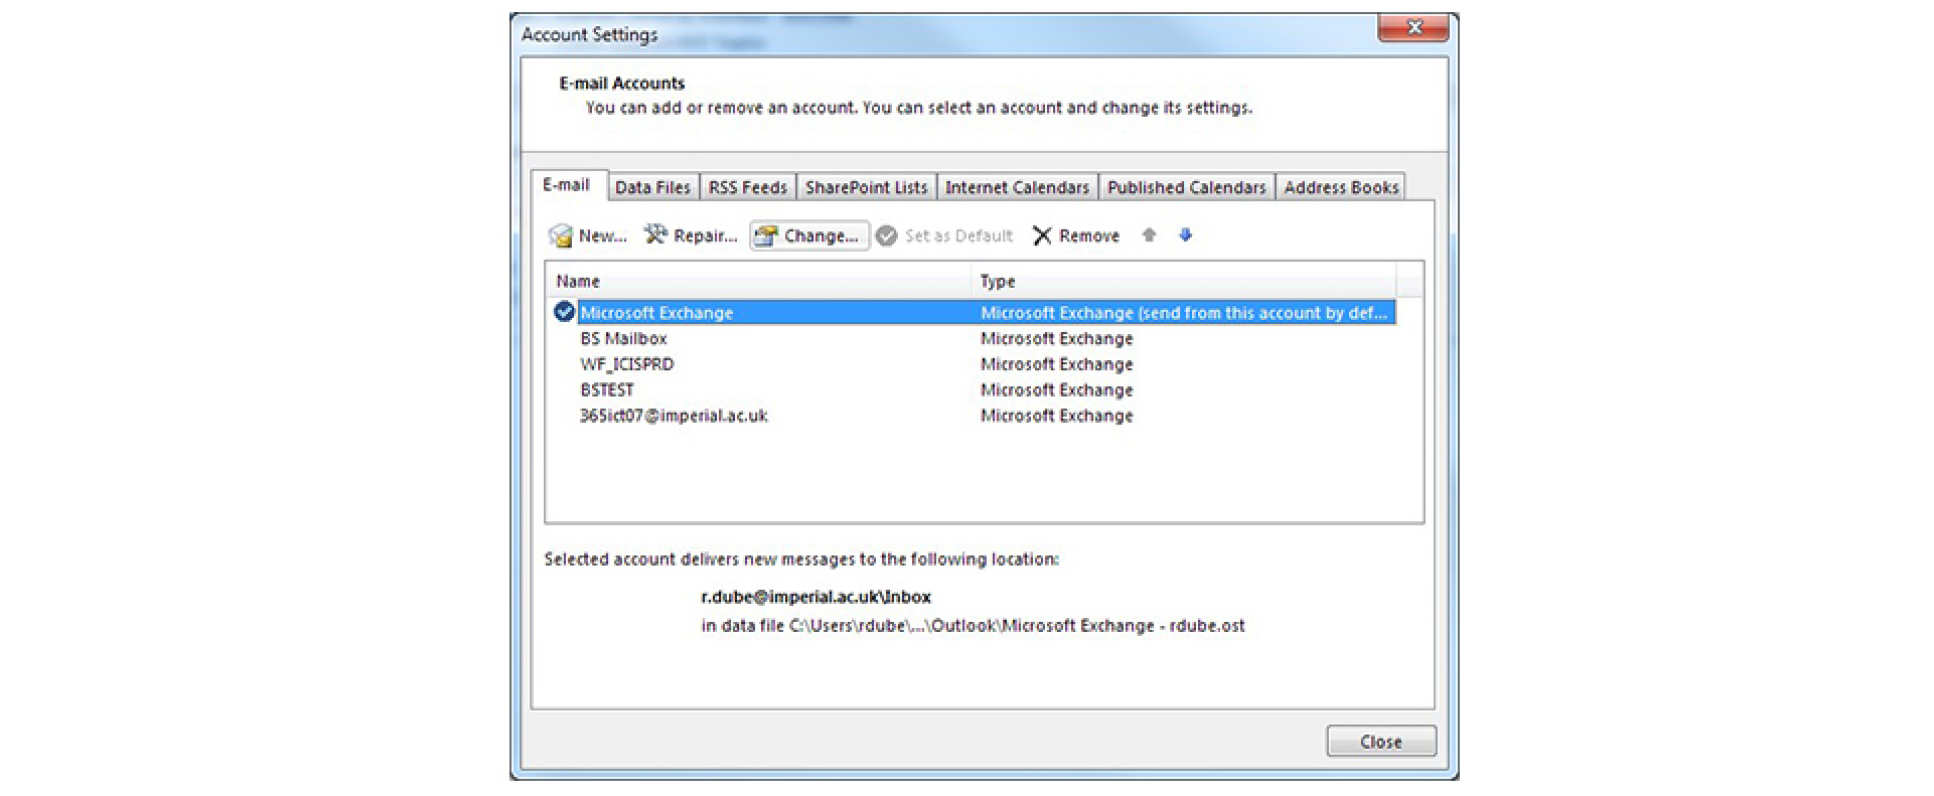Open the RSS Feeds tab
Image resolution: width=1934 pixels, height=796 pixels.
tap(747, 187)
